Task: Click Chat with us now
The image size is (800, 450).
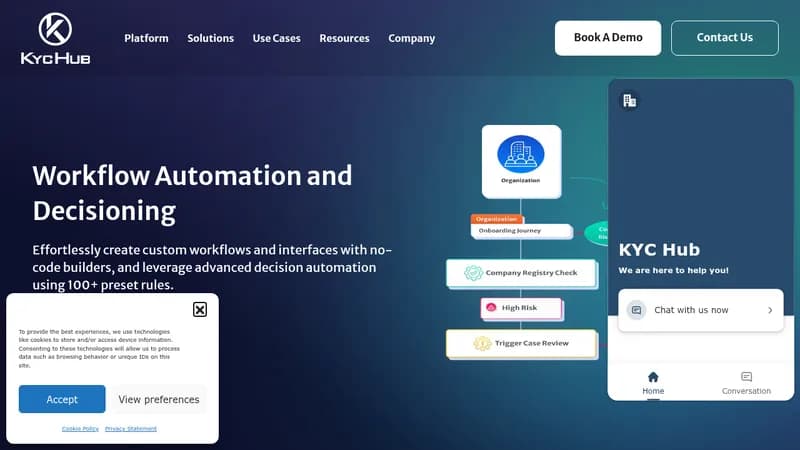Action: click(x=701, y=310)
